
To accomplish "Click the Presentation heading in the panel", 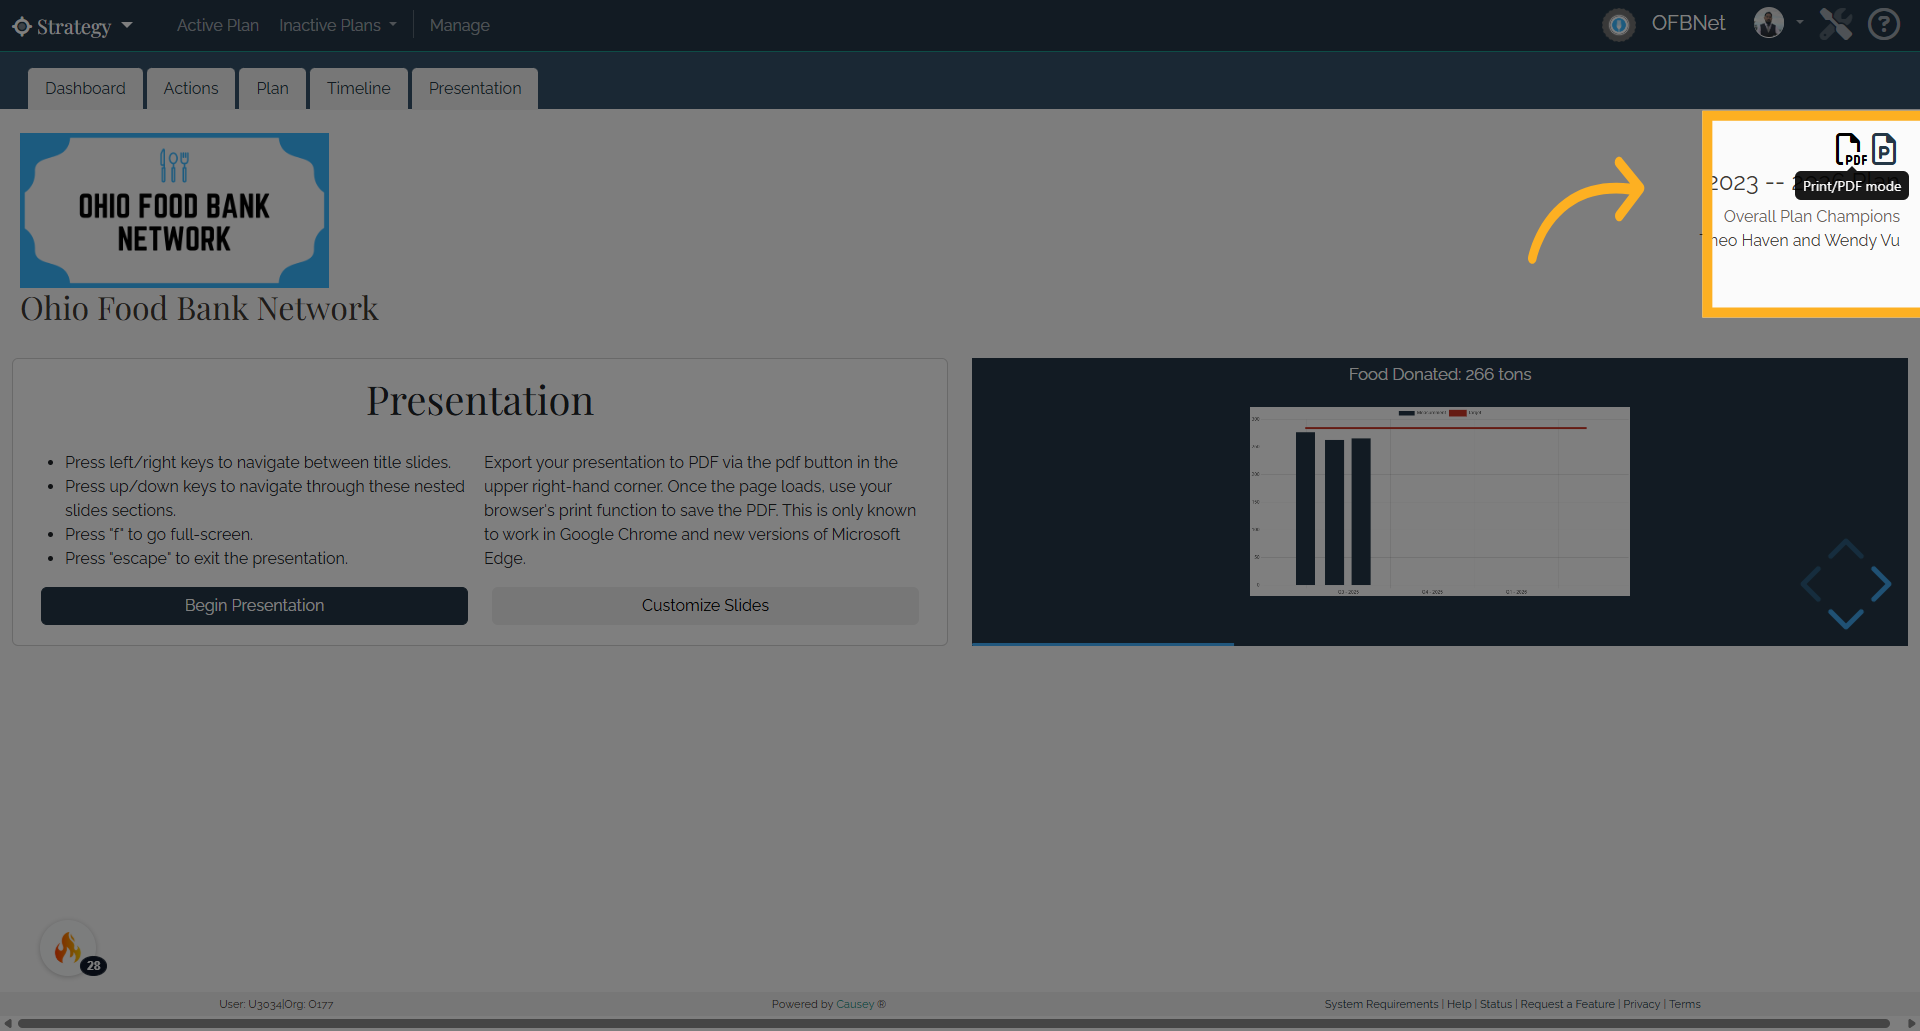I will point(480,401).
